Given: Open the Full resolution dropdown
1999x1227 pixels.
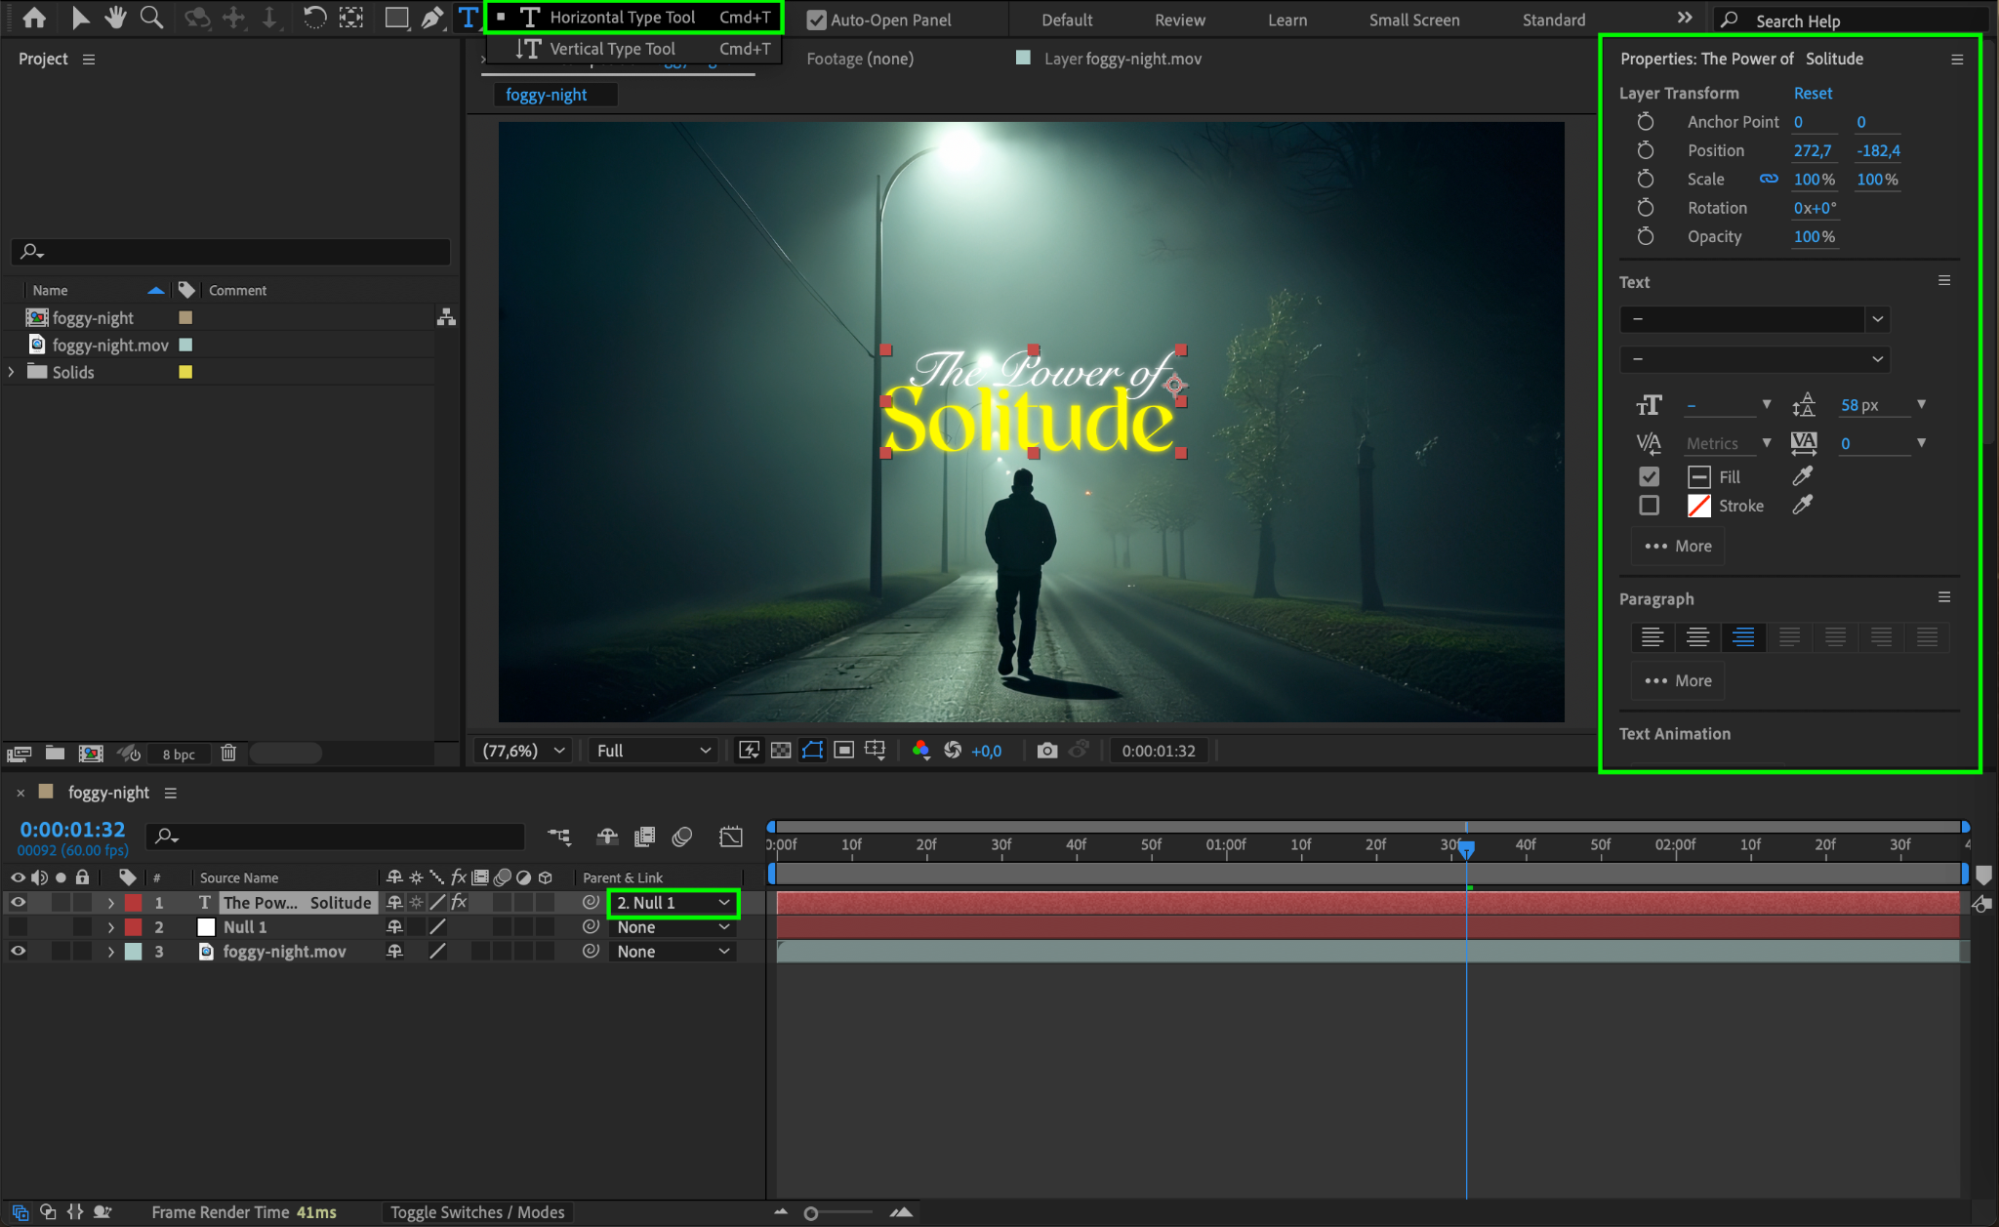Looking at the screenshot, I should coord(653,750).
